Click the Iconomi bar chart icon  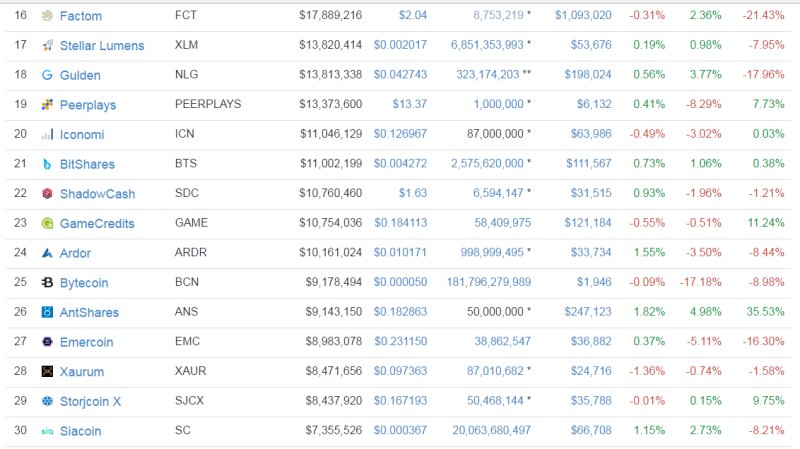(47, 135)
